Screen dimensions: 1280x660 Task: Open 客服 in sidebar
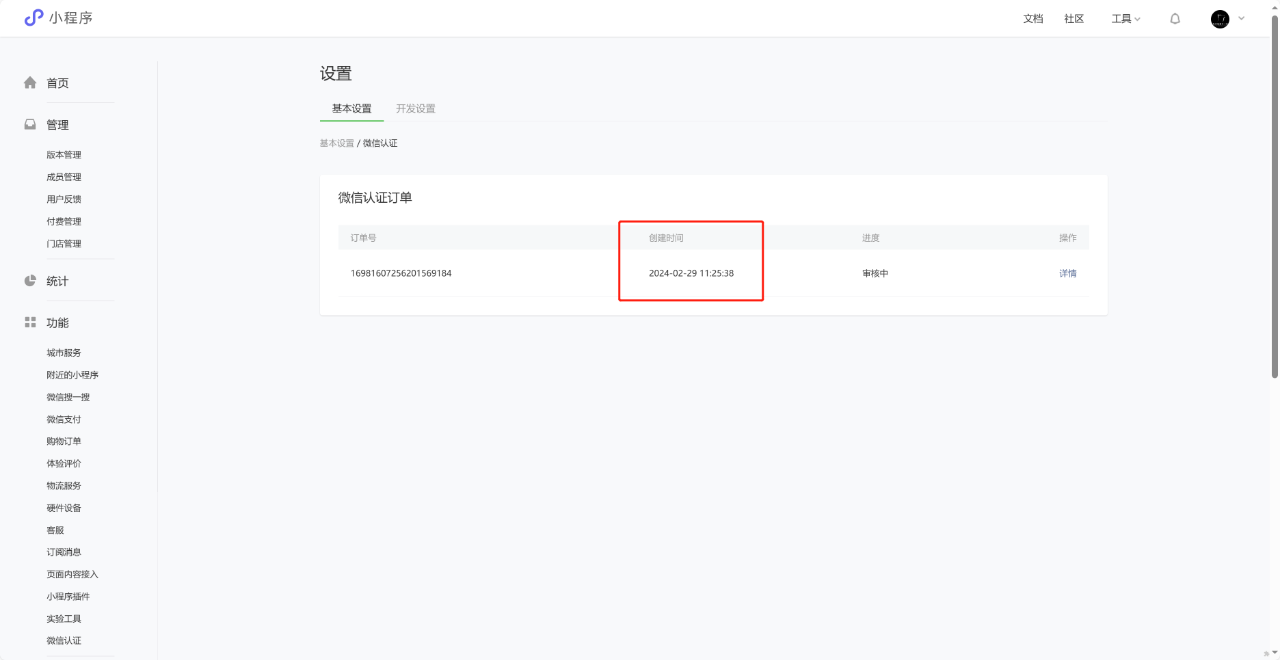click(55, 530)
